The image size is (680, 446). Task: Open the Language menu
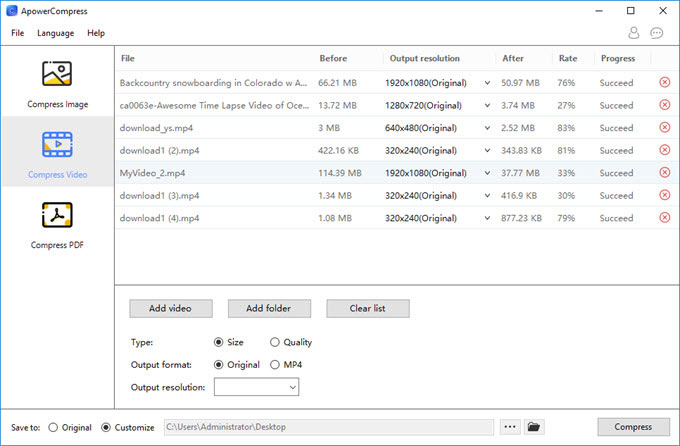pos(56,33)
